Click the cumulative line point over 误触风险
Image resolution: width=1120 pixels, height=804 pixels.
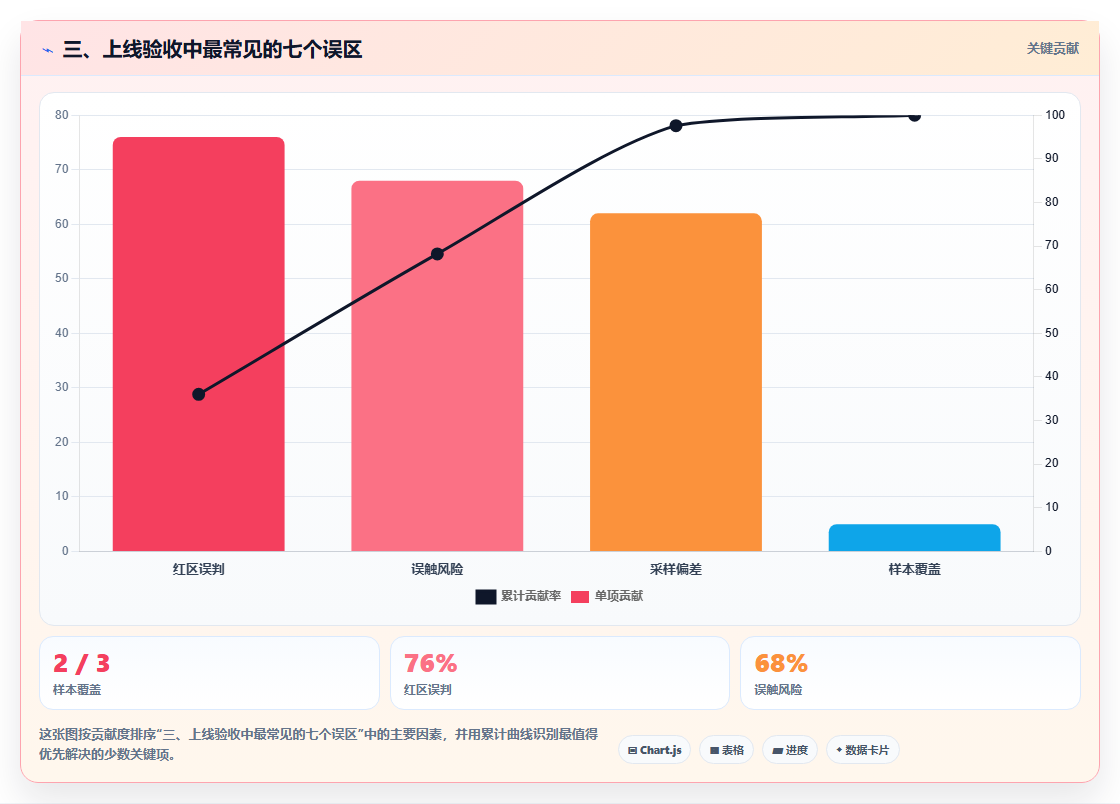point(437,254)
